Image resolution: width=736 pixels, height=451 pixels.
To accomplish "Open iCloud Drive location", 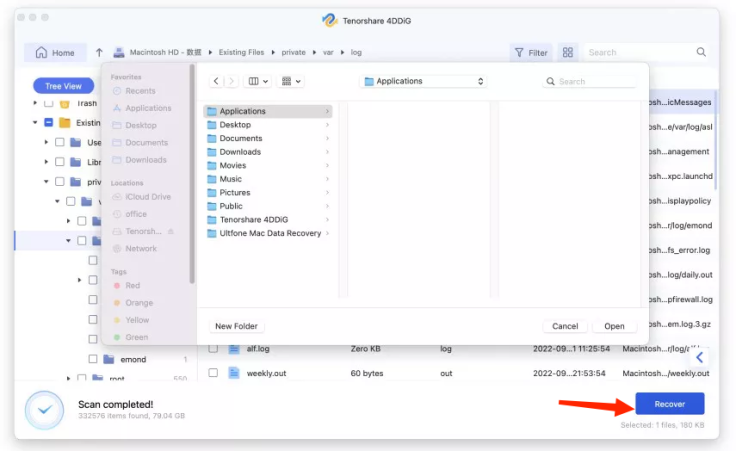I will pos(141,197).
